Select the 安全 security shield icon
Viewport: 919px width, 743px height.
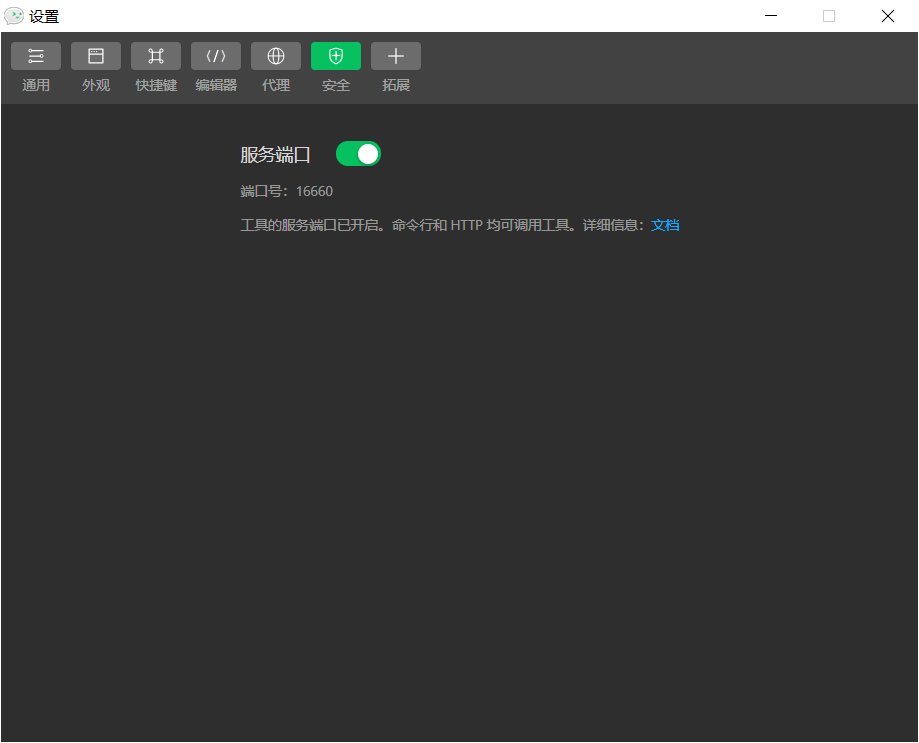[336, 65]
